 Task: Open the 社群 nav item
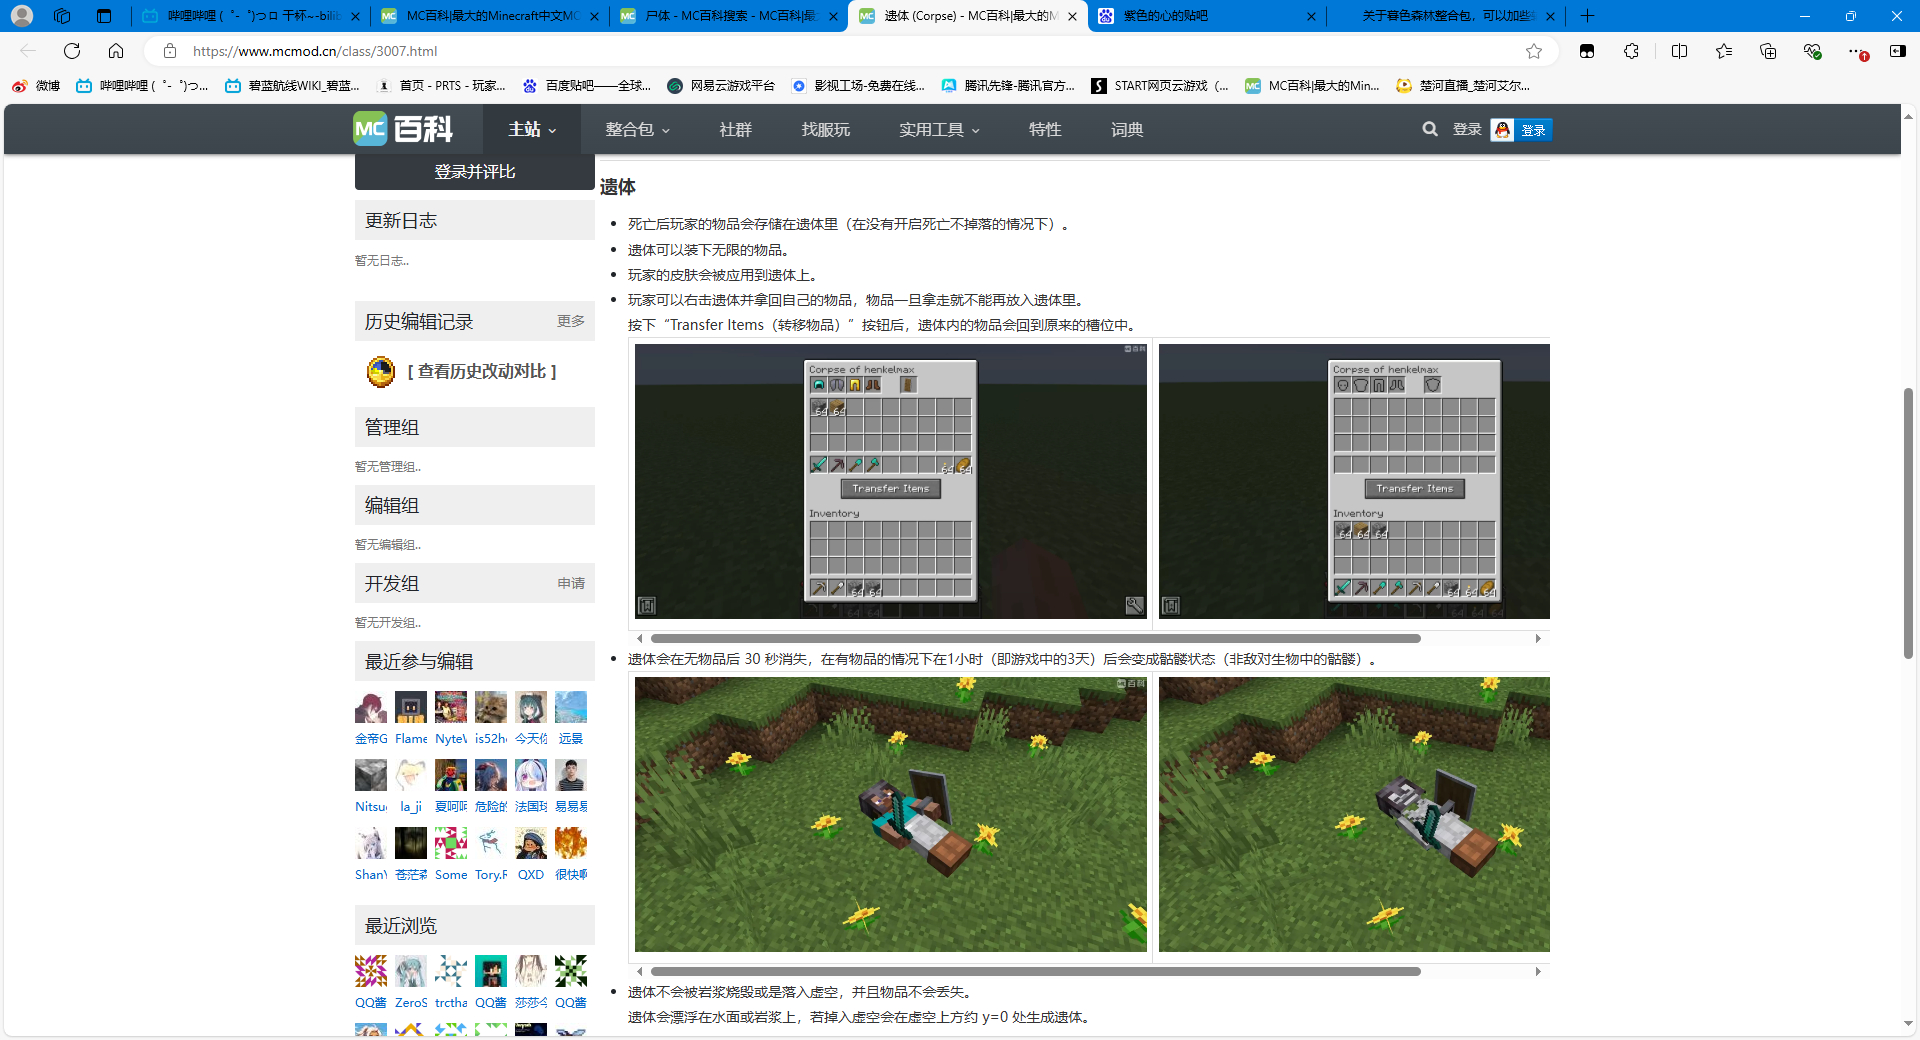(x=735, y=129)
